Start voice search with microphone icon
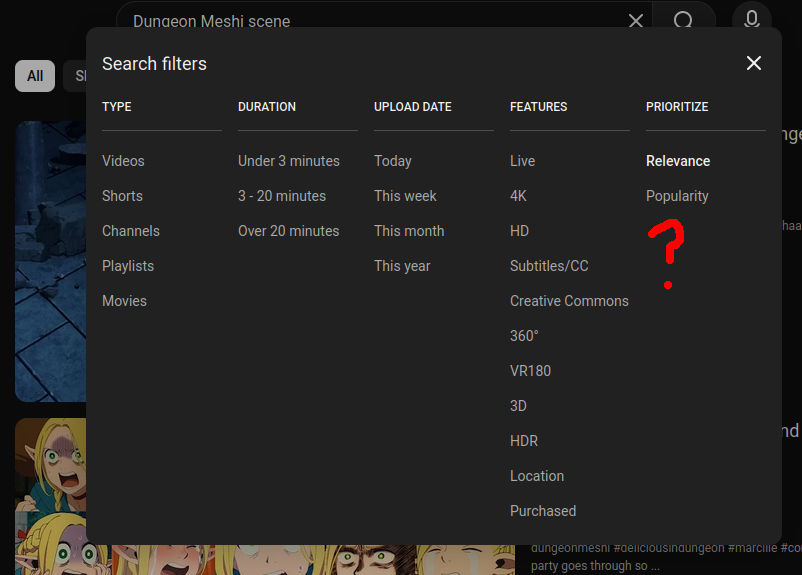 751,18
